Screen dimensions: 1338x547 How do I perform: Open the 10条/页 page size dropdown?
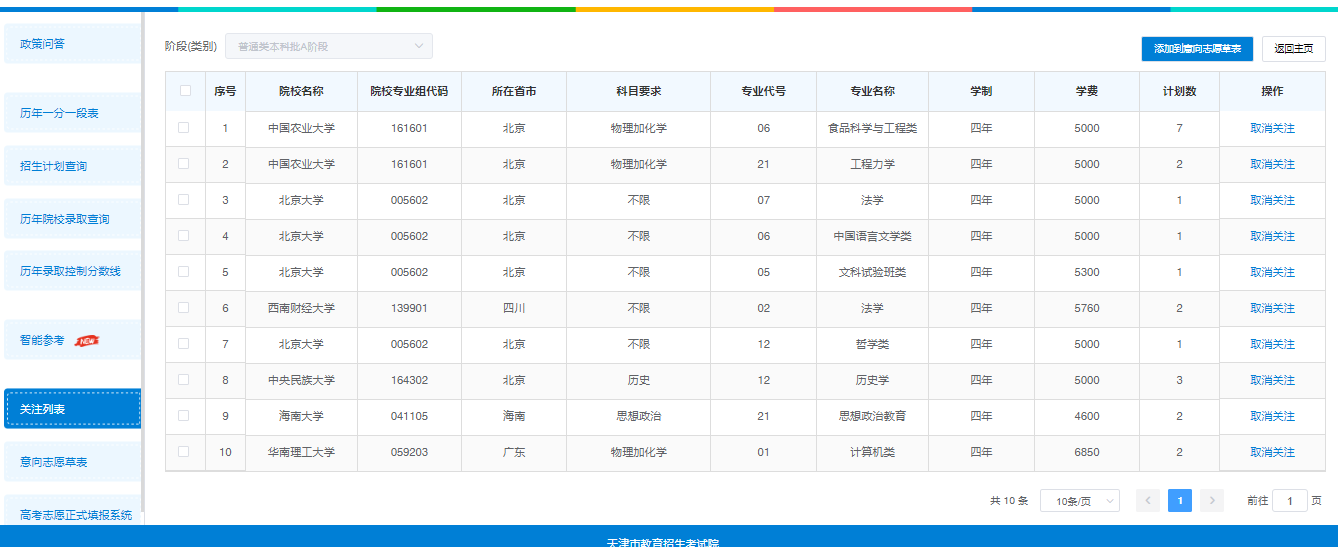point(1080,501)
